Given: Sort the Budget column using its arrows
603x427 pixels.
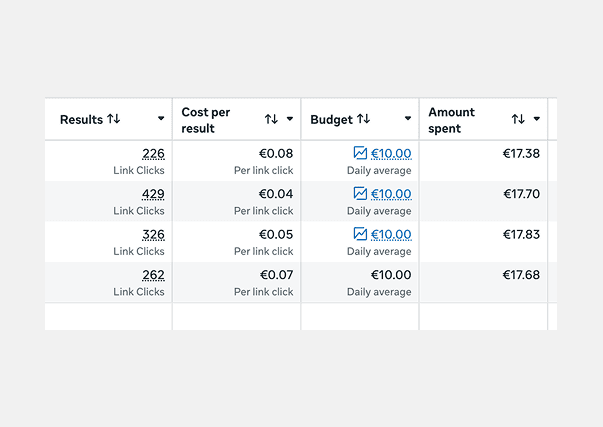Looking at the screenshot, I should tap(363, 118).
